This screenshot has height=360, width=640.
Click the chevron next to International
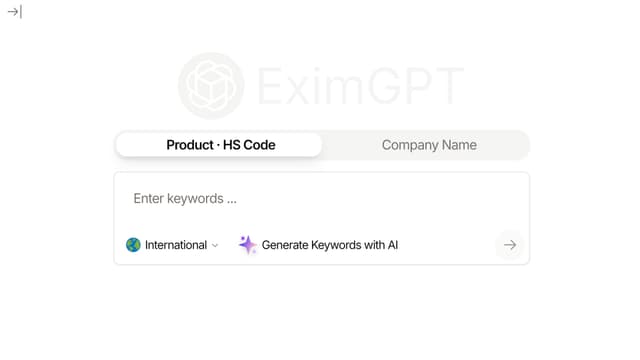point(215,245)
